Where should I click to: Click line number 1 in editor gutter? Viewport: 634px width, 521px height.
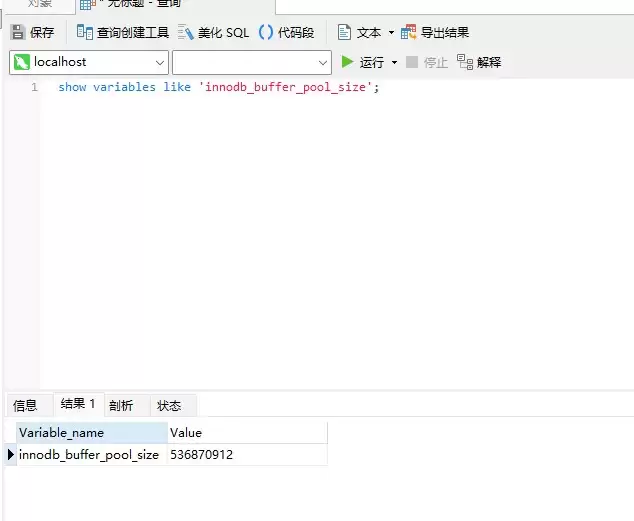34,87
